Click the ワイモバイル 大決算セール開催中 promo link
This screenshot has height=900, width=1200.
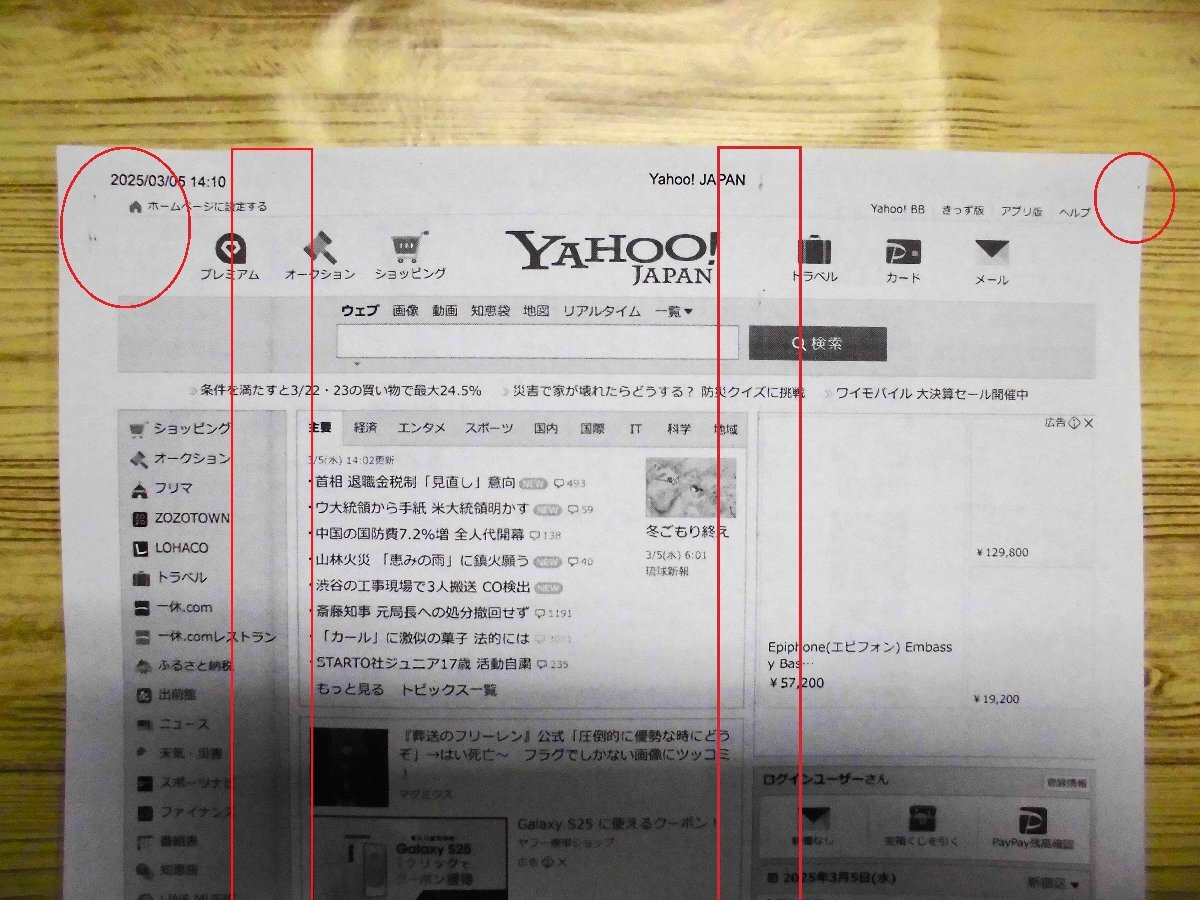click(932, 394)
